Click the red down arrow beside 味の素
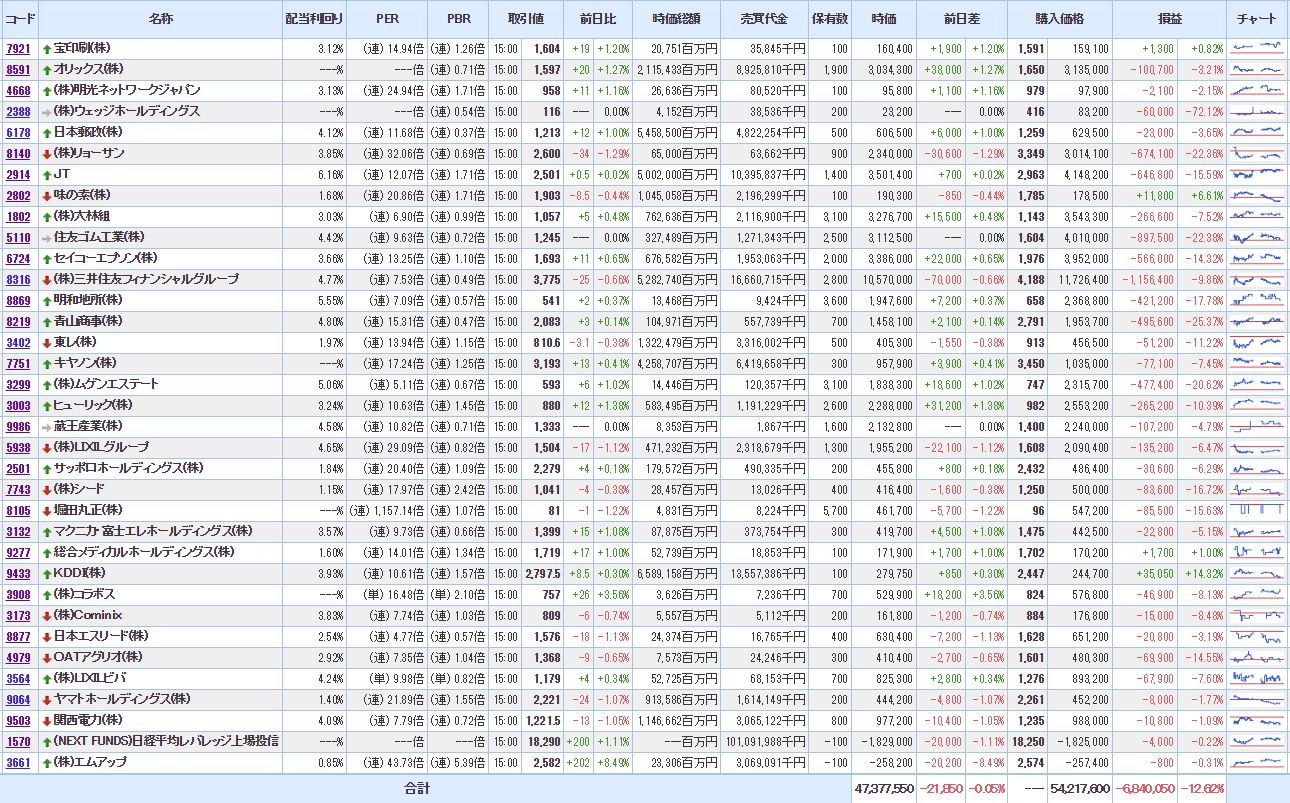 click(x=47, y=196)
